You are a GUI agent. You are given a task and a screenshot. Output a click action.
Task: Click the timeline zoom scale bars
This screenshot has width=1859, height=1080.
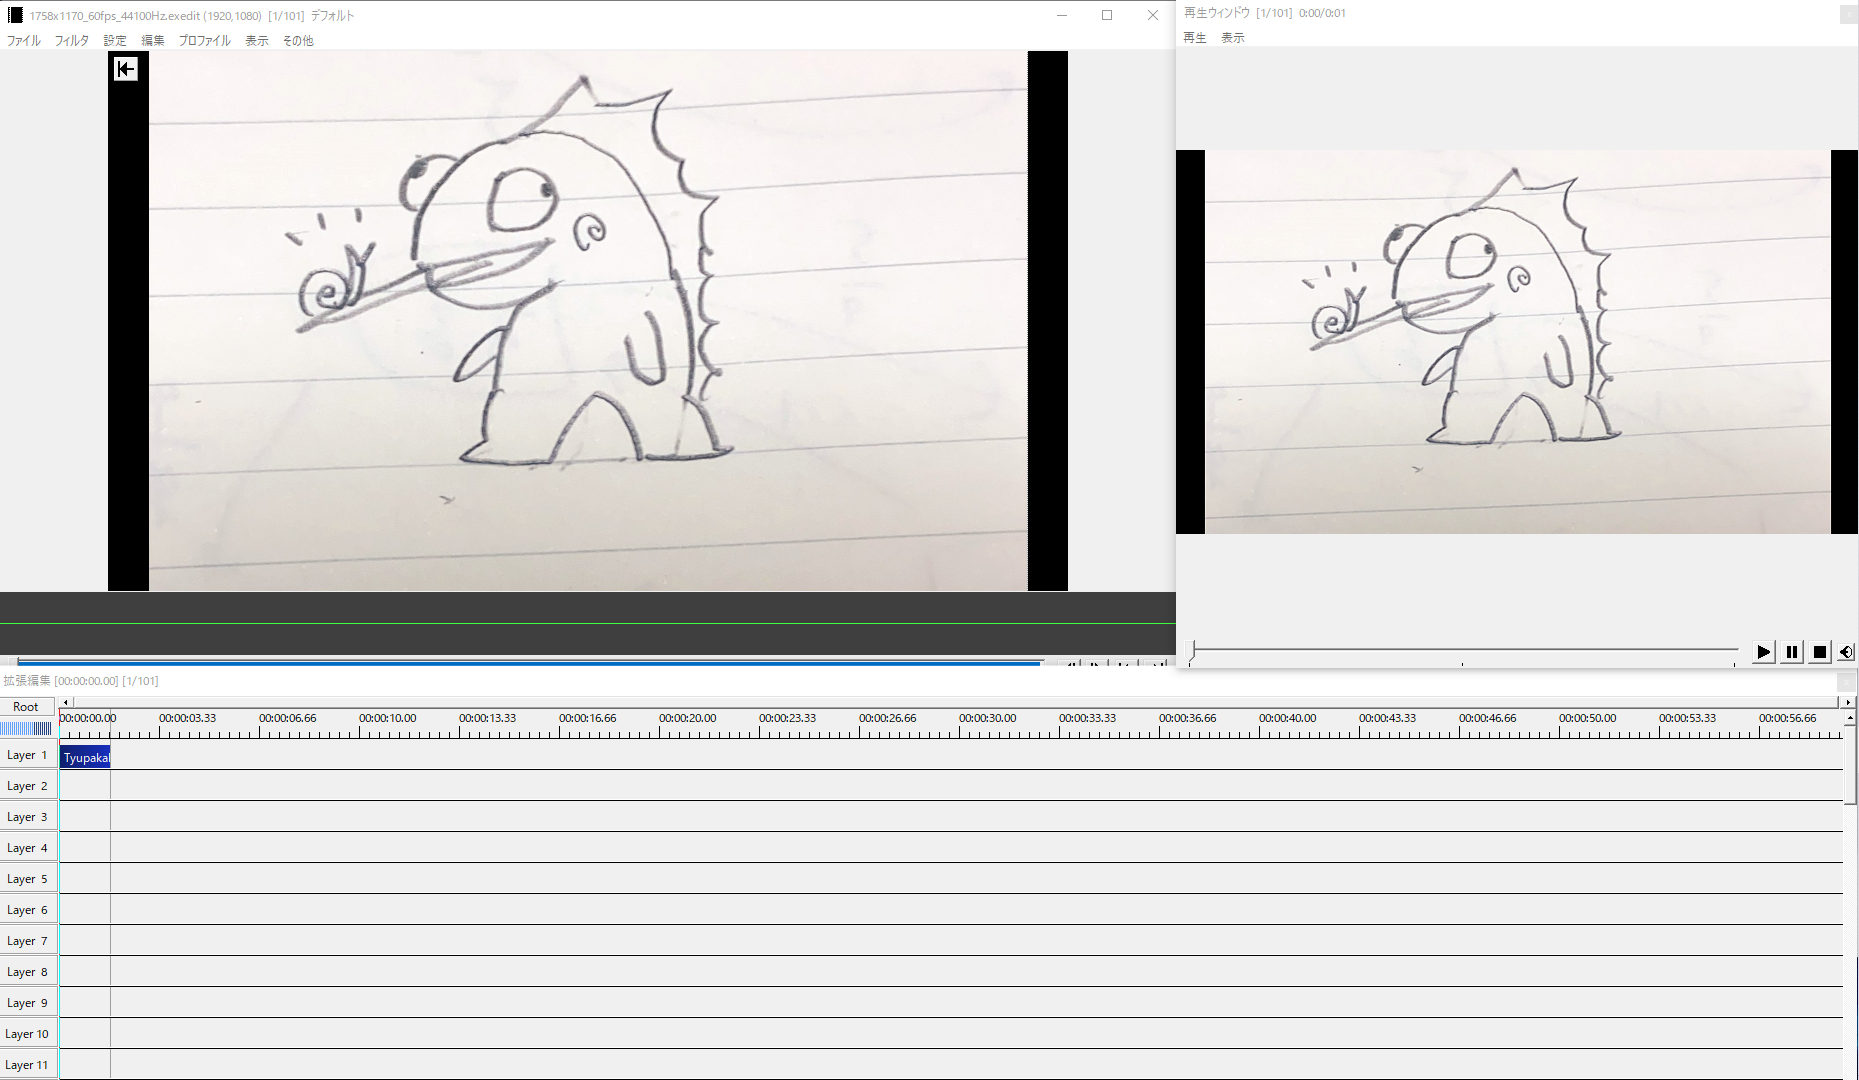[x=27, y=729]
